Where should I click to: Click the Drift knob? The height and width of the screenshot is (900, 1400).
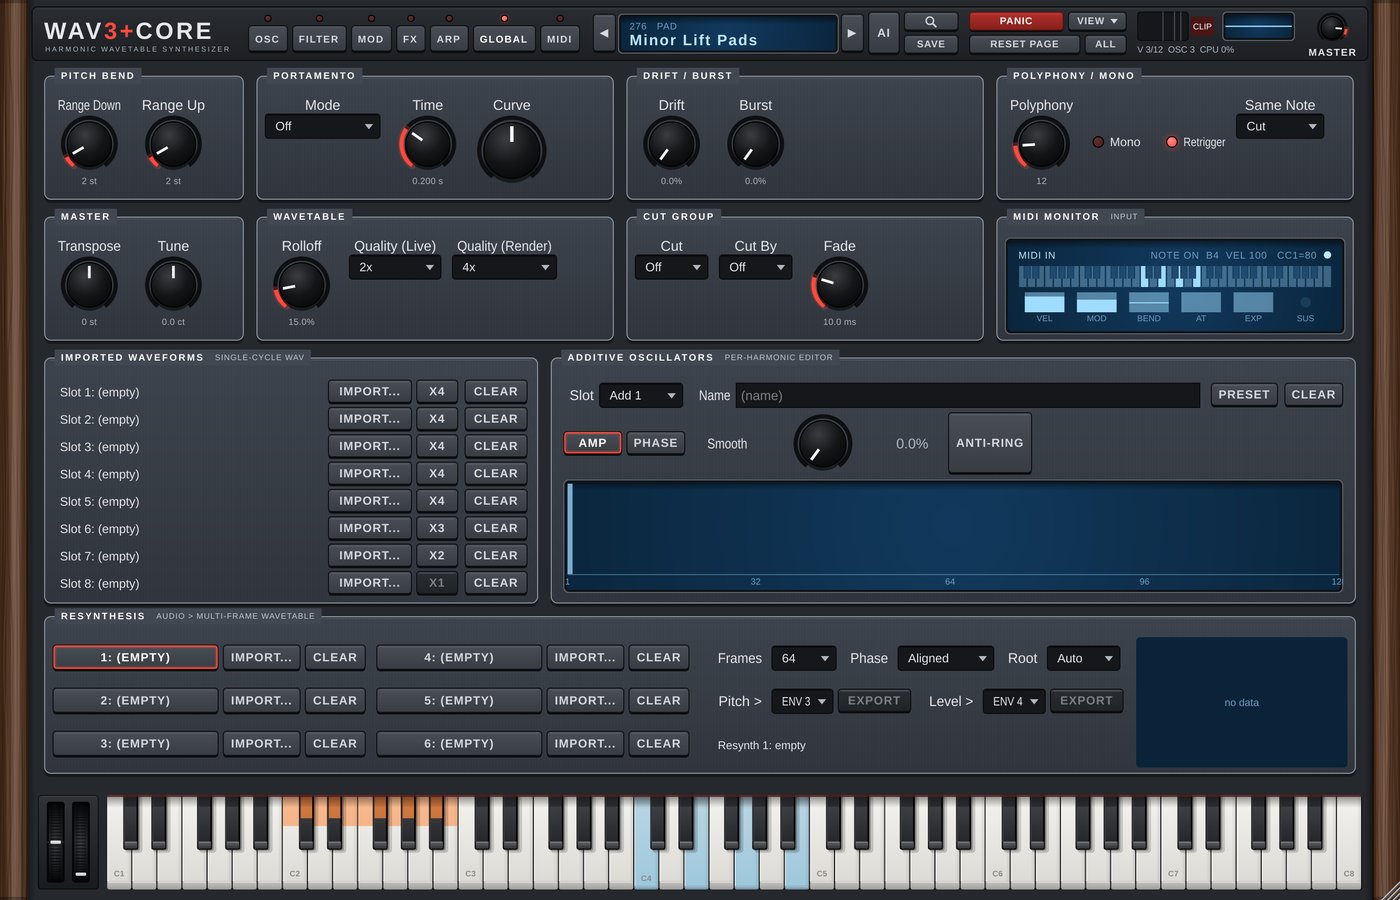tap(671, 144)
